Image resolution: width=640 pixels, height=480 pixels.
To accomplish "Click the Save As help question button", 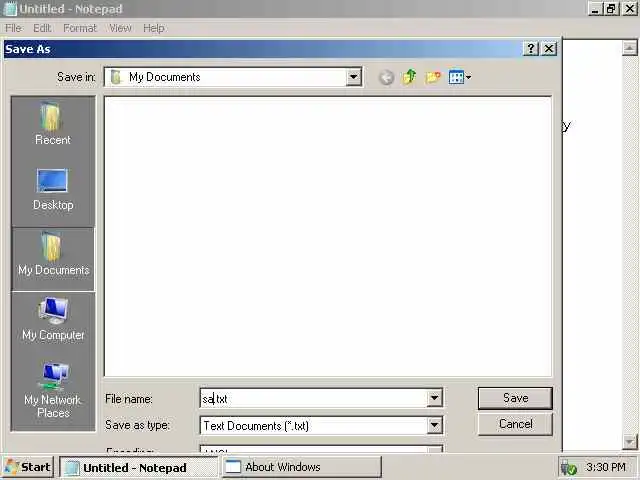I will click(x=531, y=49).
